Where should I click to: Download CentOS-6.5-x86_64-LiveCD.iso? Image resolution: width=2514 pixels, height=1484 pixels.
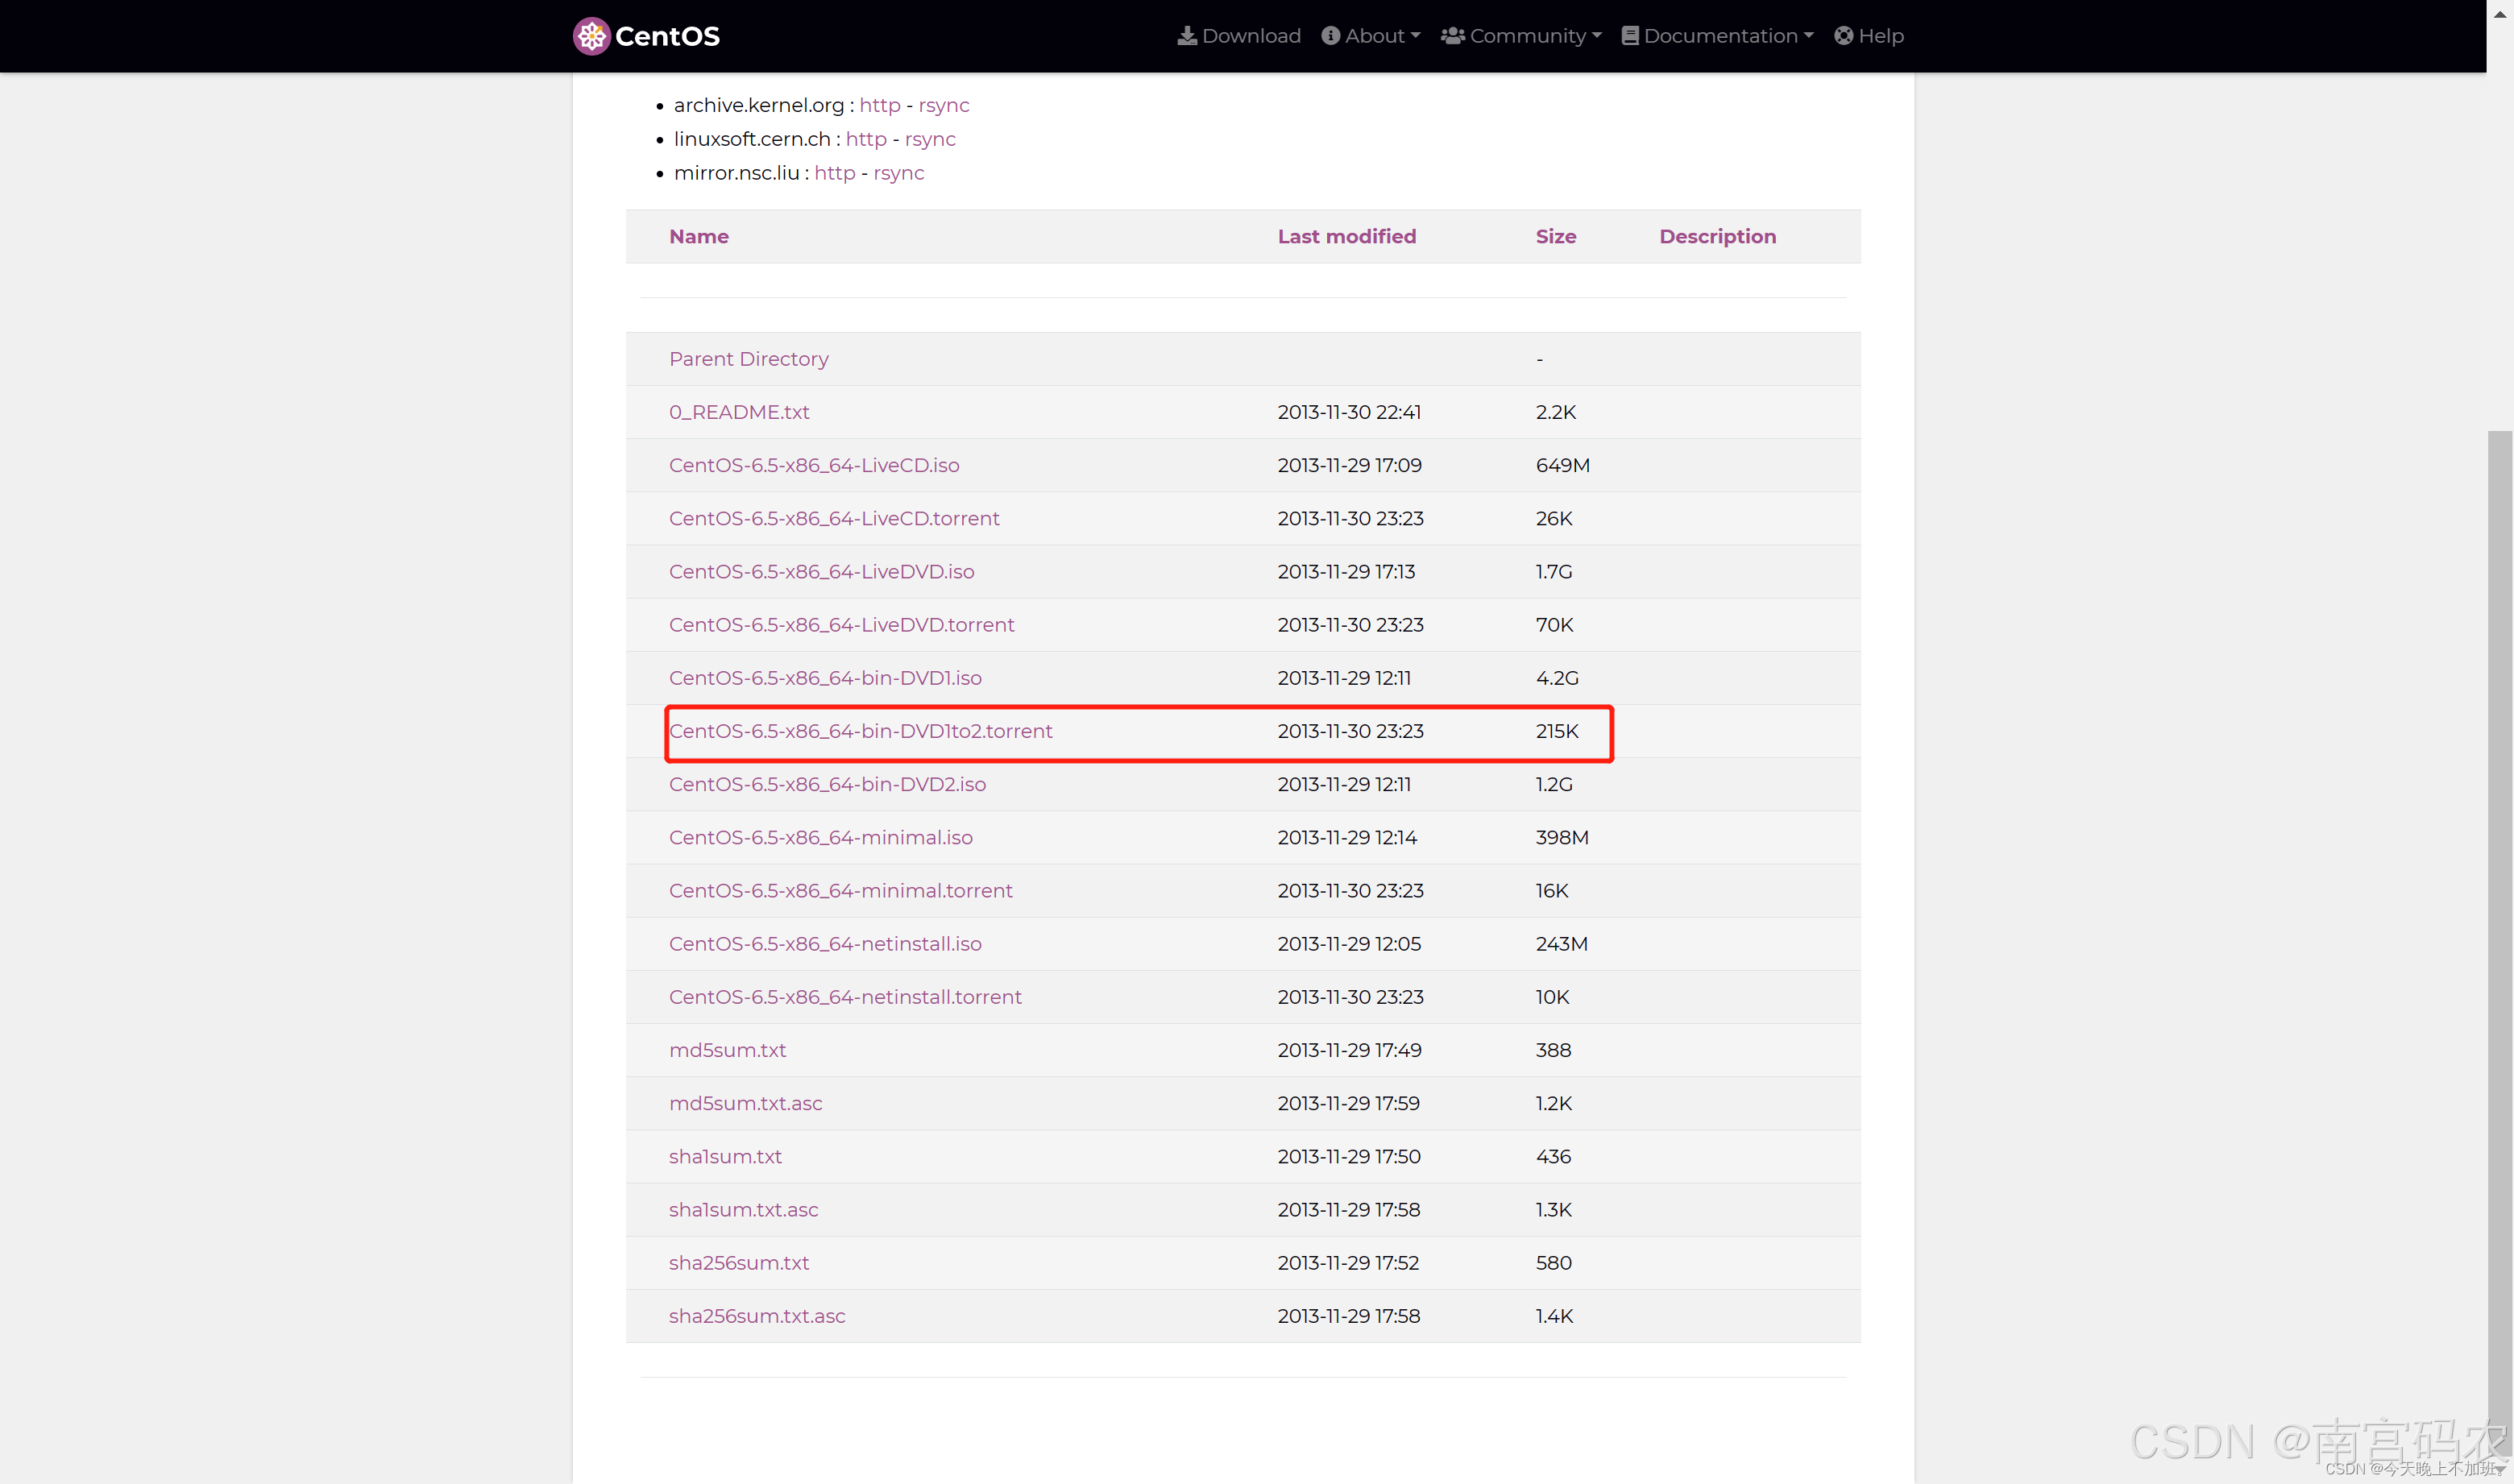click(x=814, y=465)
